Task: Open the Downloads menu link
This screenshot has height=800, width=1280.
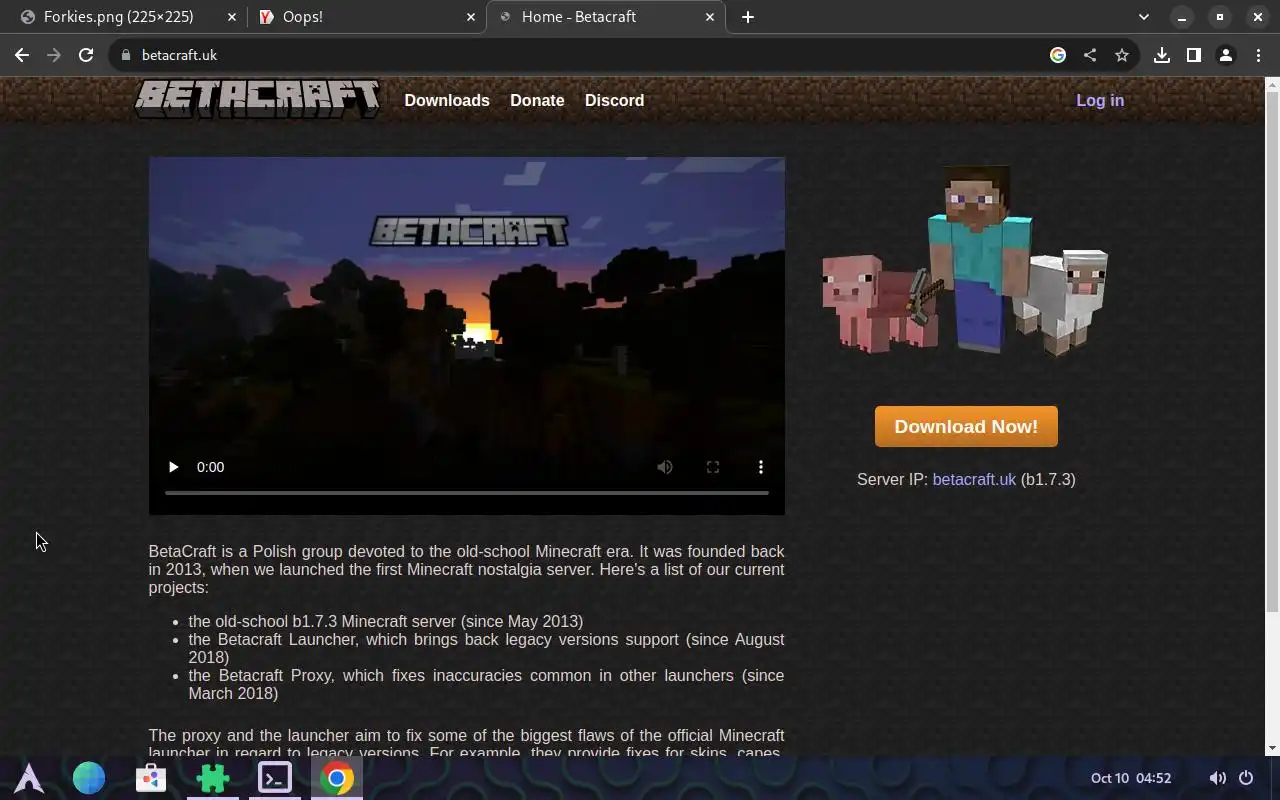Action: pos(447,100)
